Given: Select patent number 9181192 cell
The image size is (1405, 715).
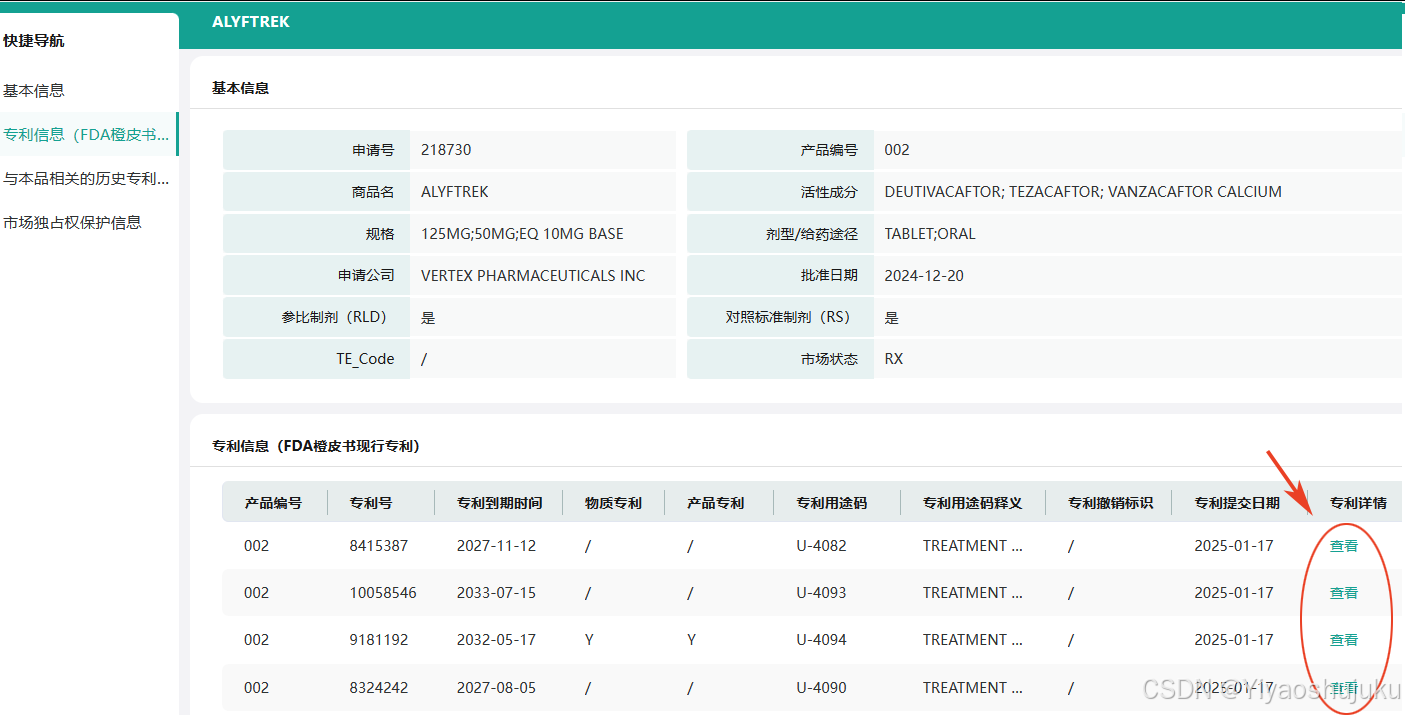Looking at the screenshot, I should (378, 640).
